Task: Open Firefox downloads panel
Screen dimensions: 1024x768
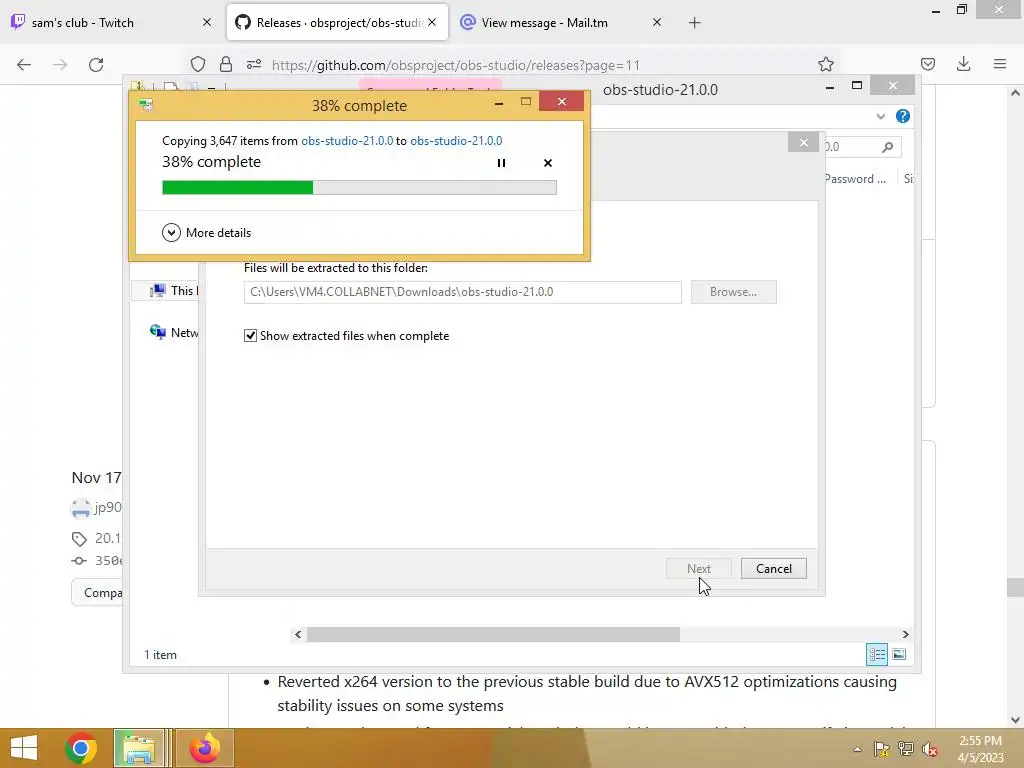Action: 963,64
